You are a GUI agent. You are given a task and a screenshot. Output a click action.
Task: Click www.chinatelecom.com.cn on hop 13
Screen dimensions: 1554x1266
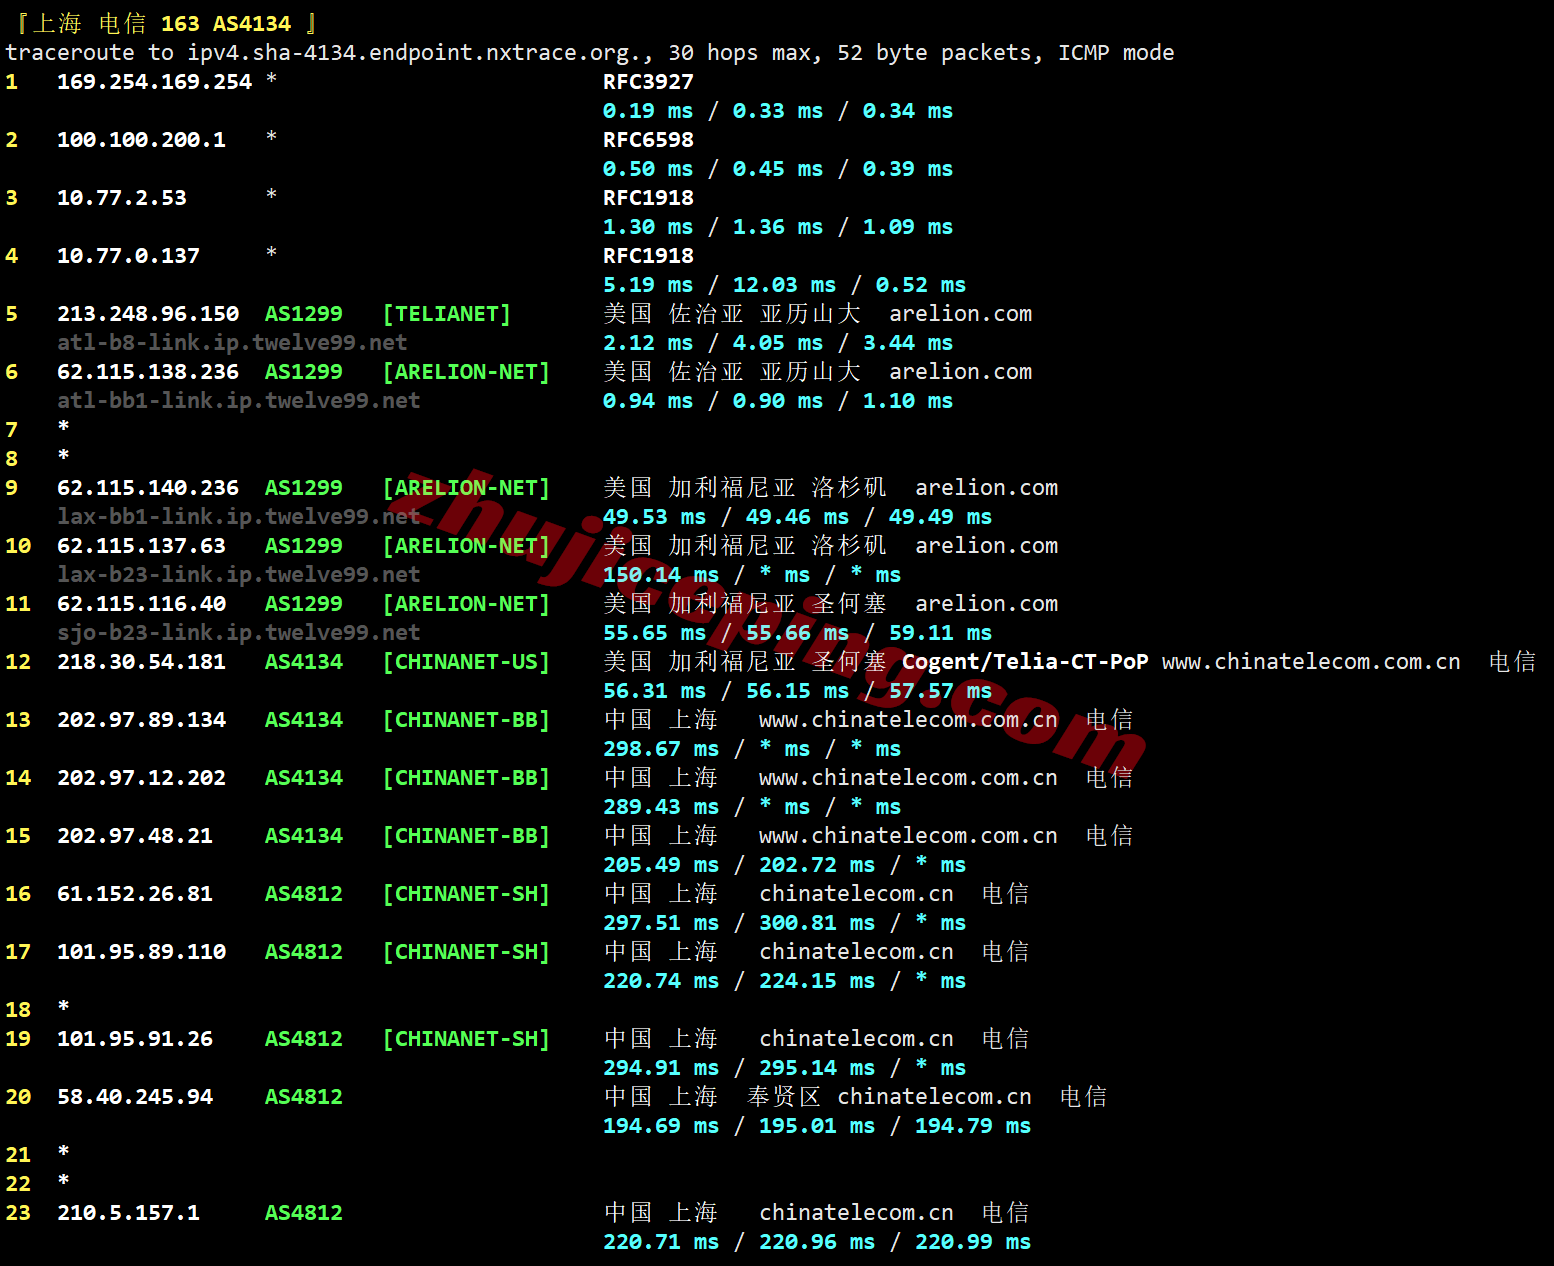pos(908,720)
